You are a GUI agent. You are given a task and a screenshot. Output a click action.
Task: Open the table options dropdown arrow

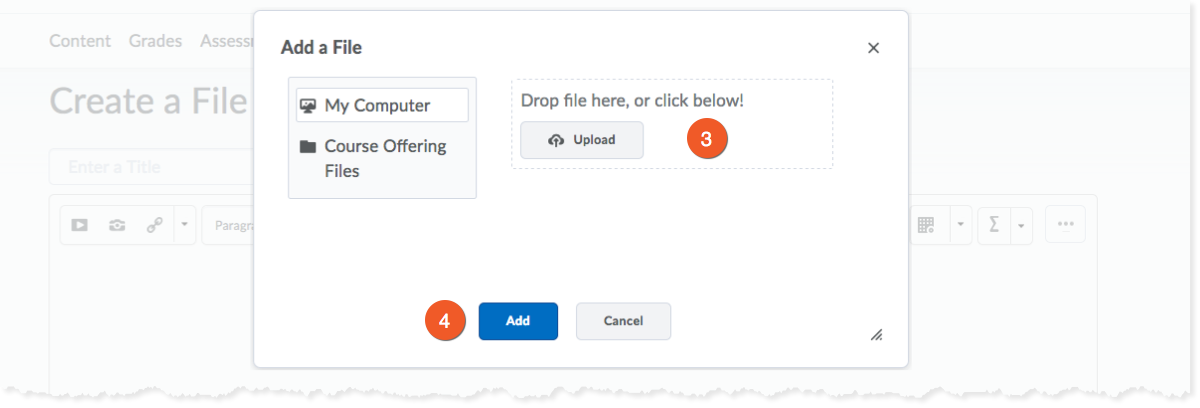tap(958, 226)
